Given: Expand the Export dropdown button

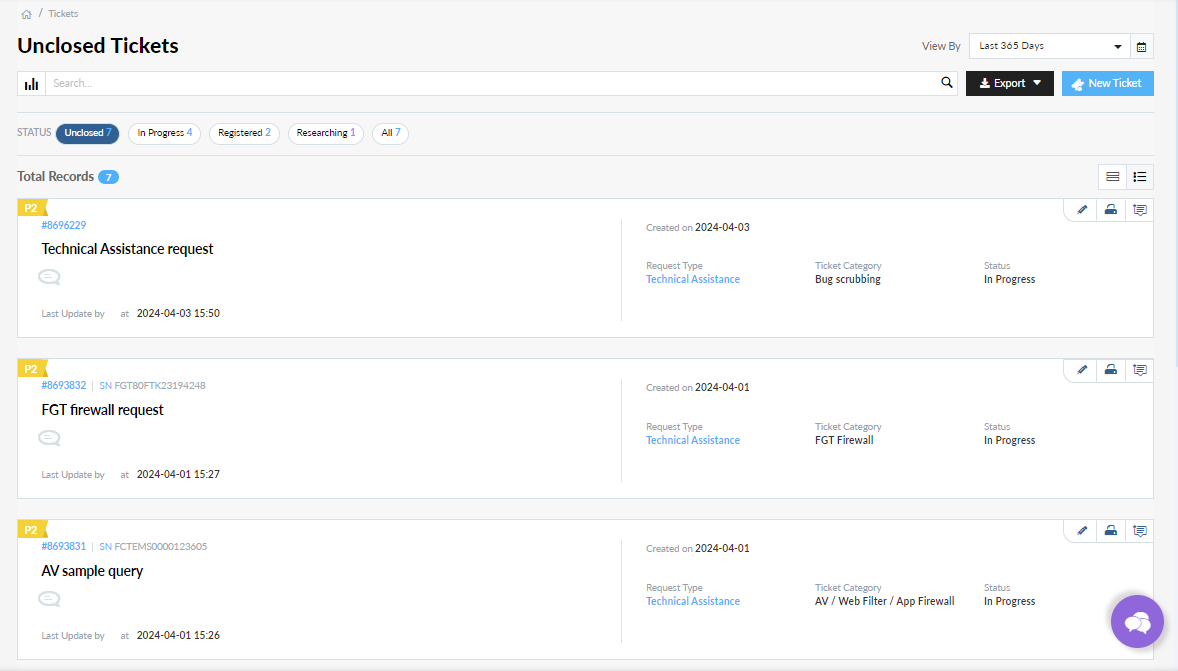Looking at the screenshot, I should click(1010, 83).
